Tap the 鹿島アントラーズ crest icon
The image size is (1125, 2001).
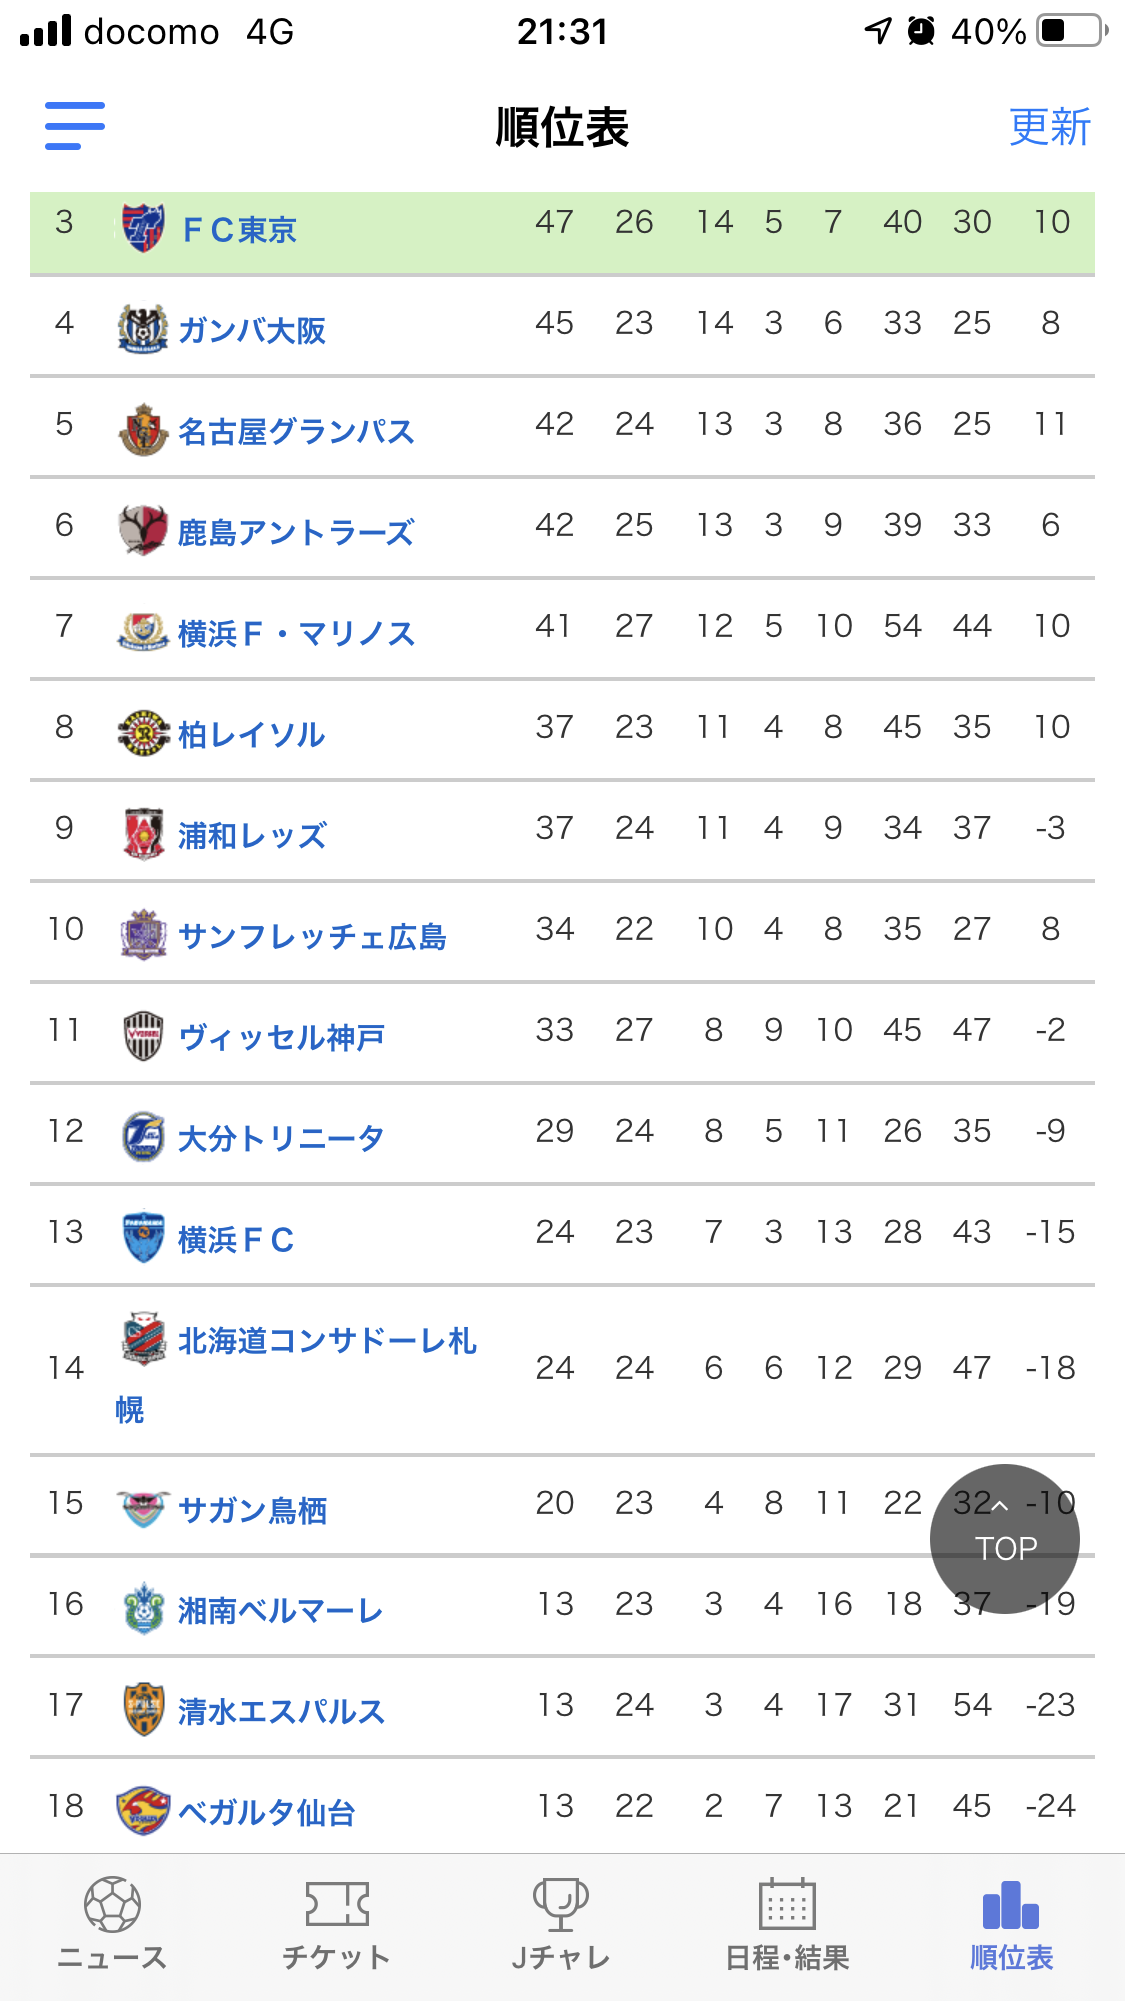pyautogui.click(x=143, y=530)
